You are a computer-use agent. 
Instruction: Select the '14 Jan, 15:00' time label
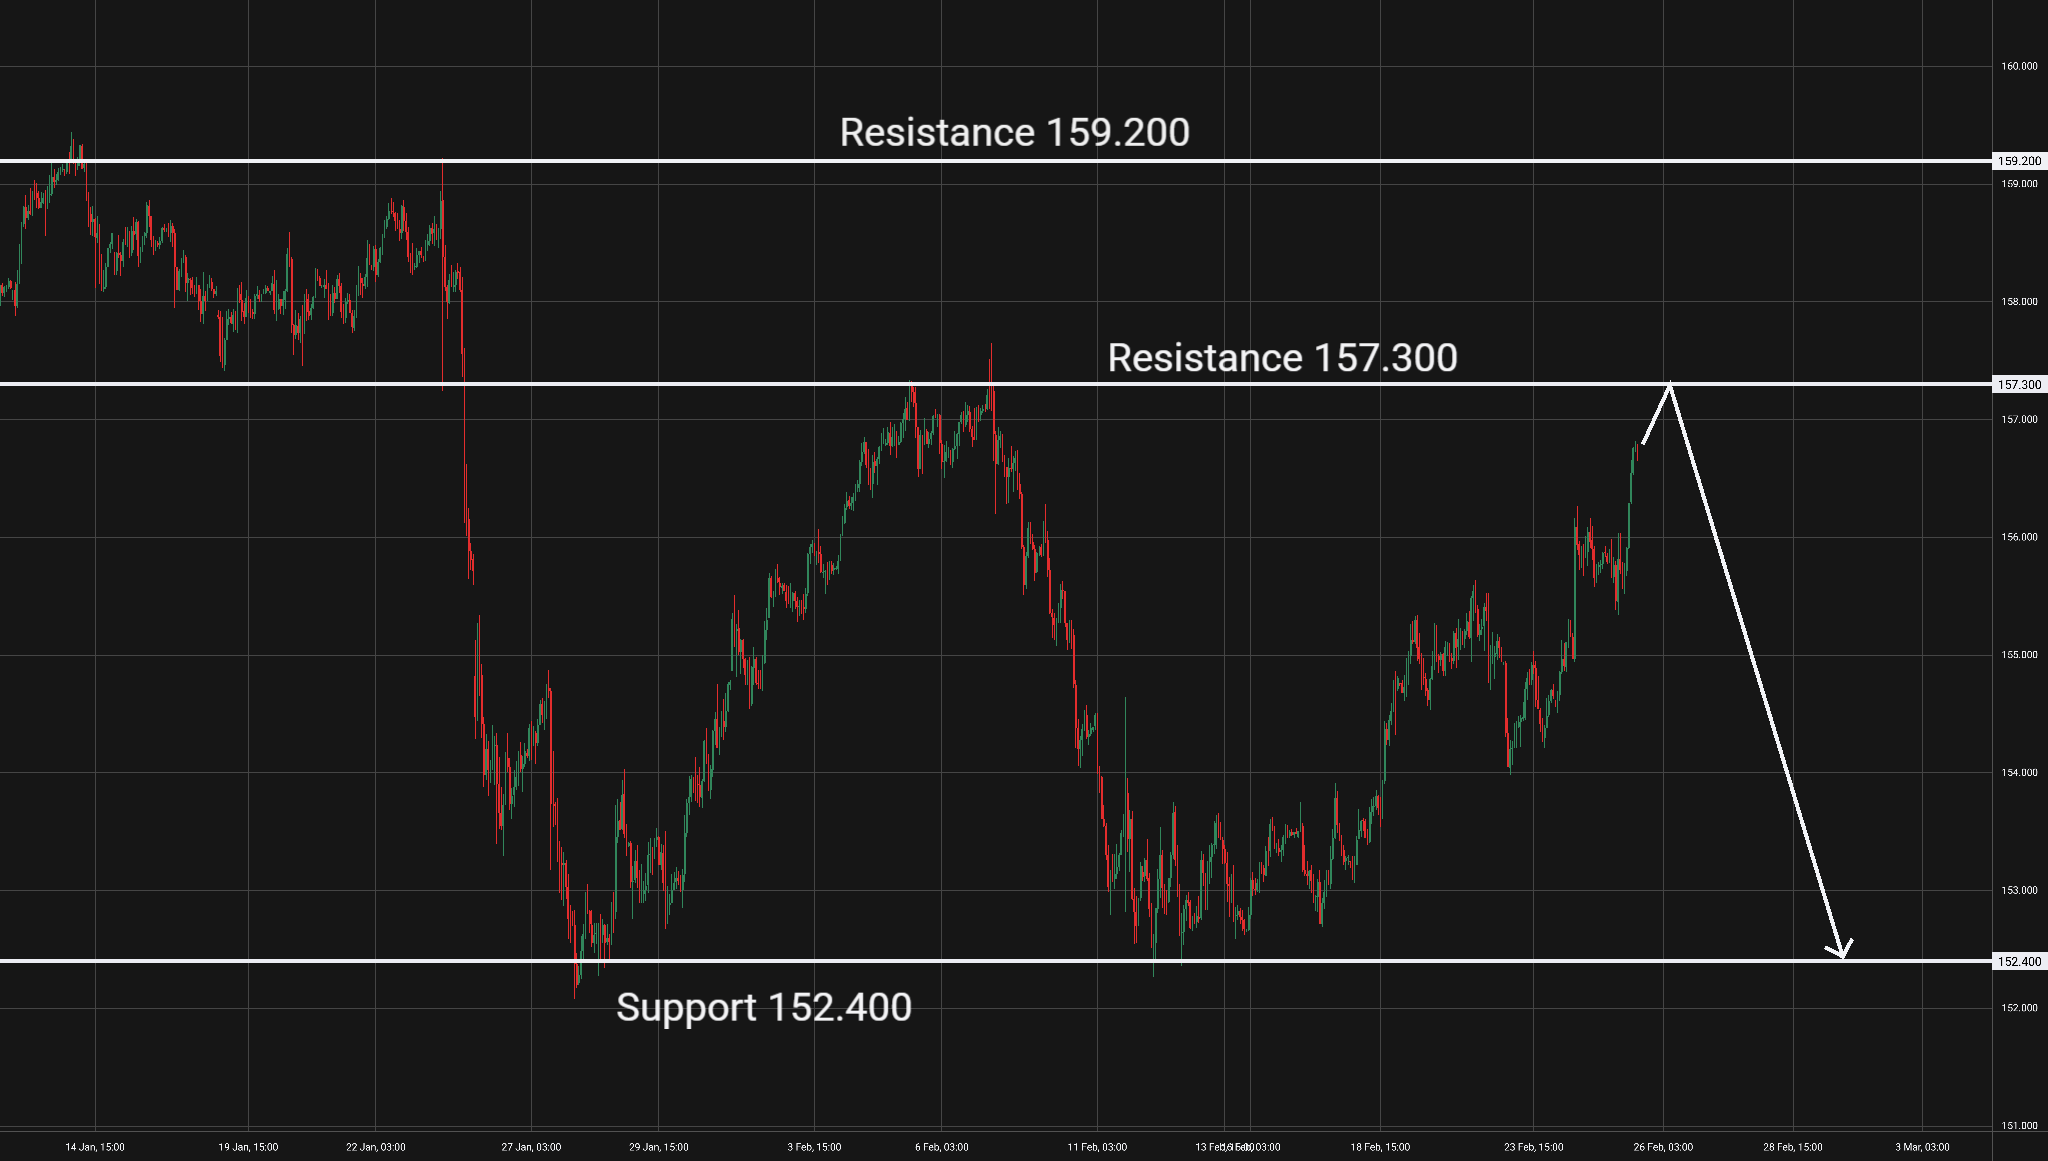pos(95,1147)
